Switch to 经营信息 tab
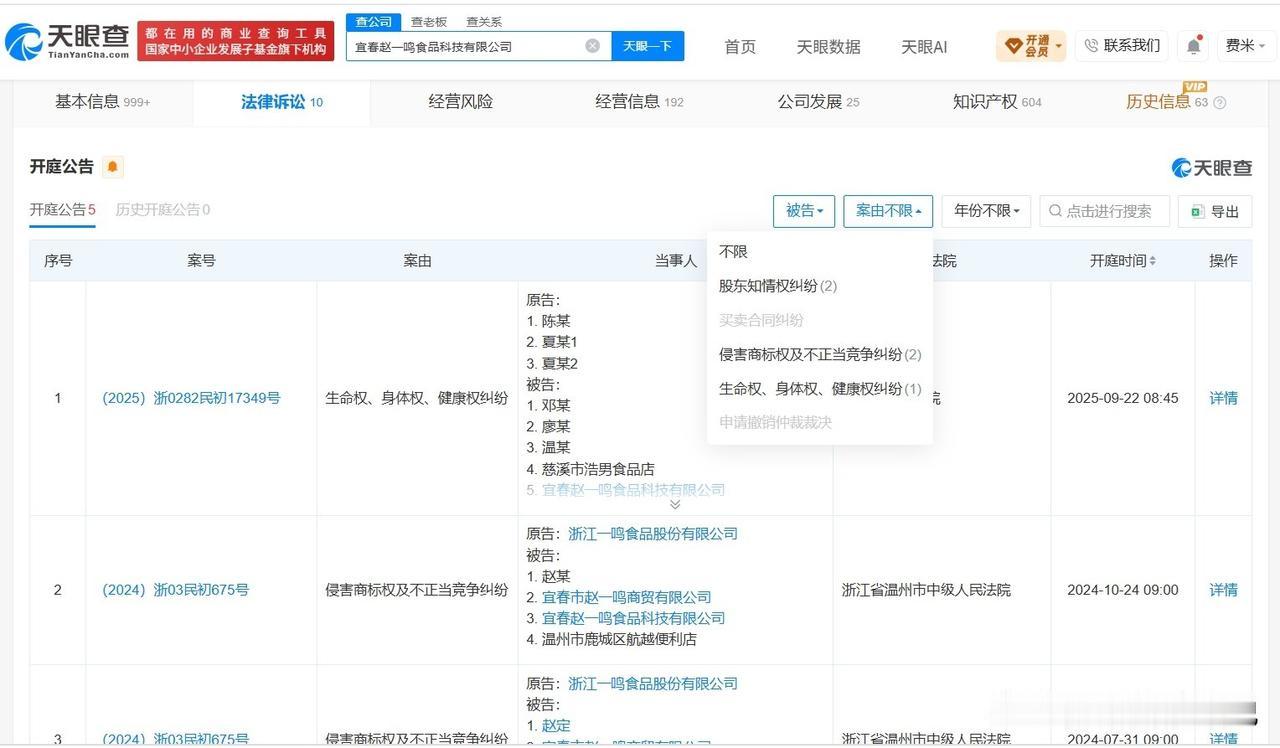Screen dimensions: 1280x748 [x=639, y=102]
